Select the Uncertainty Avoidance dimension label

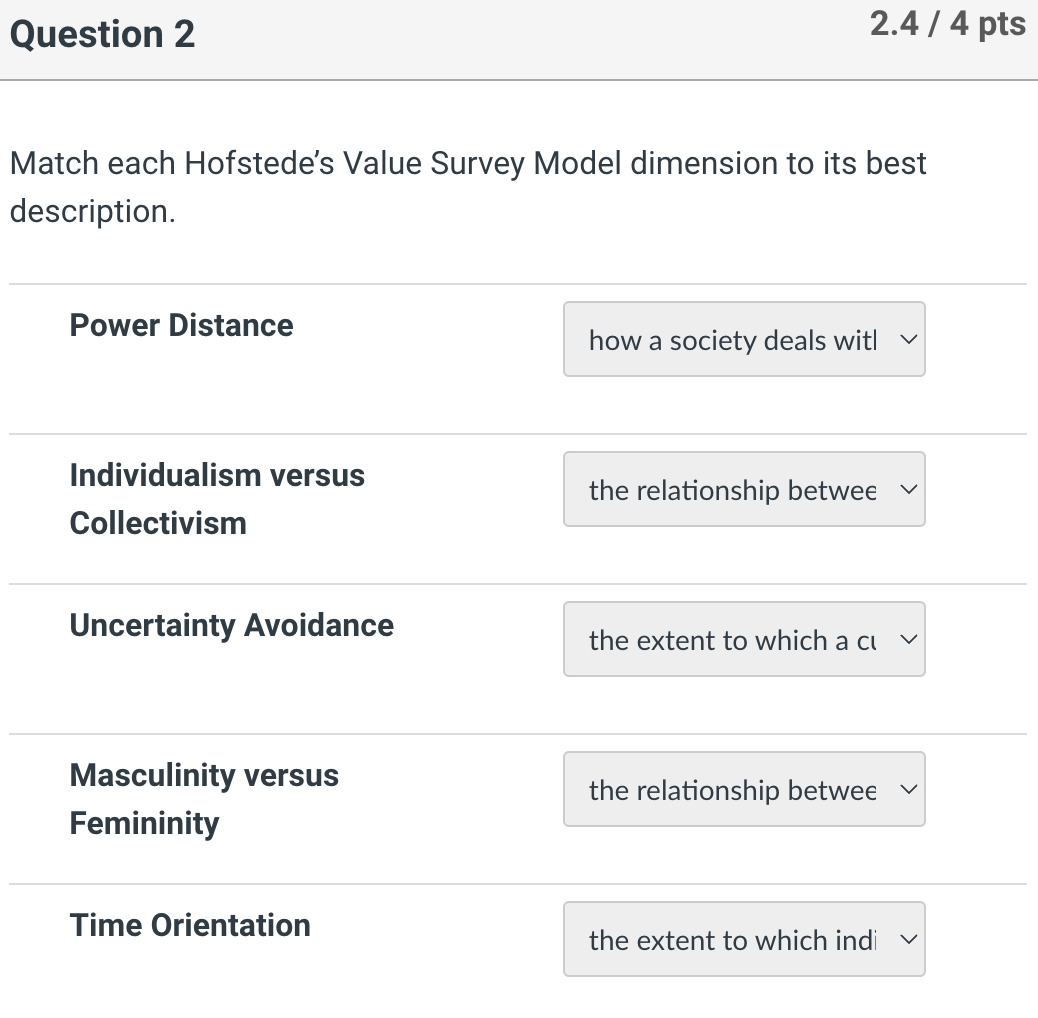pyautogui.click(x=231, y=625)
